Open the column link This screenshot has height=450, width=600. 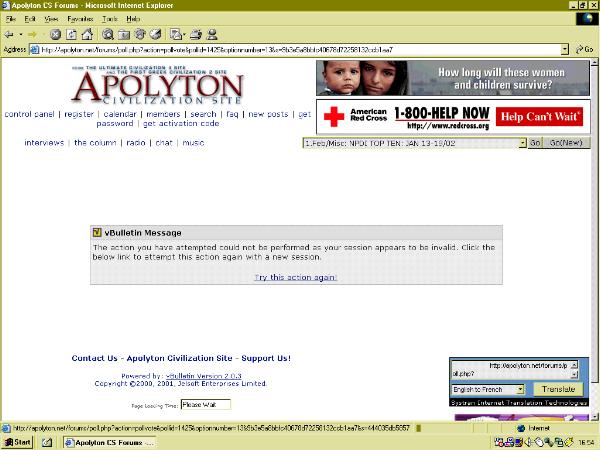(x=95, y=143)
